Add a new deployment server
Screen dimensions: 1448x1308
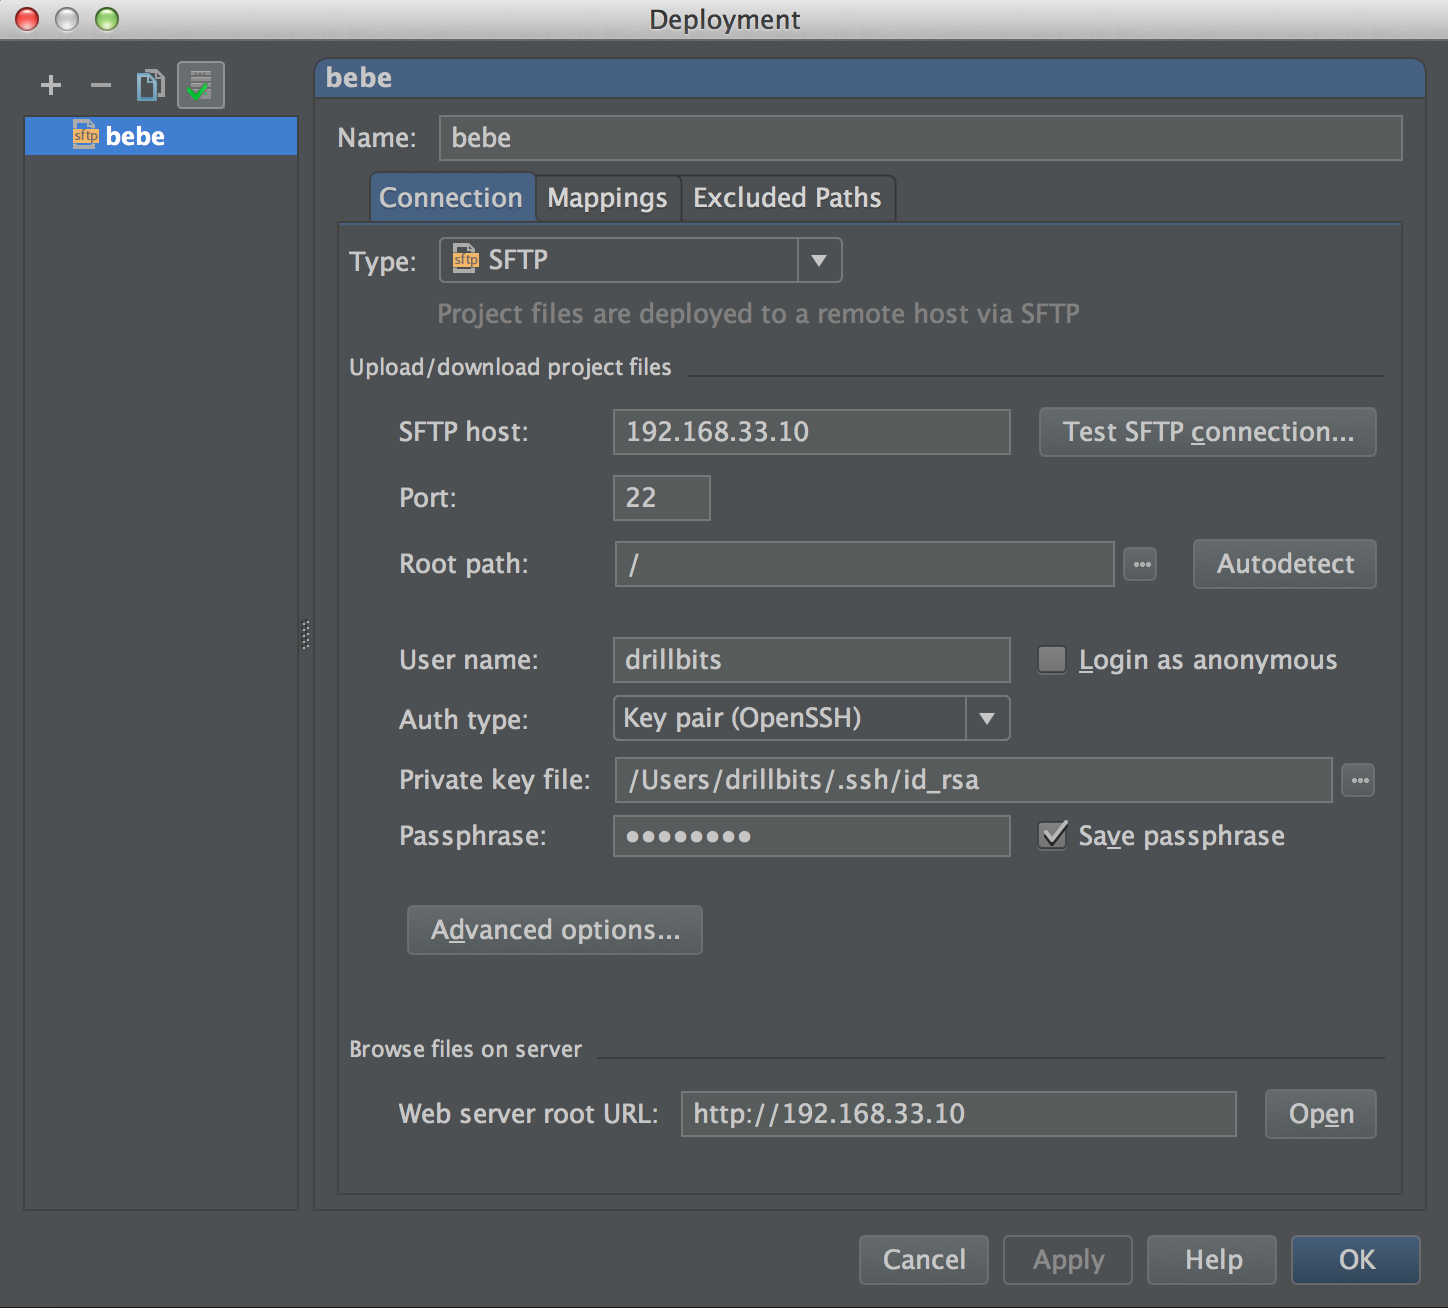coord(50,85)
